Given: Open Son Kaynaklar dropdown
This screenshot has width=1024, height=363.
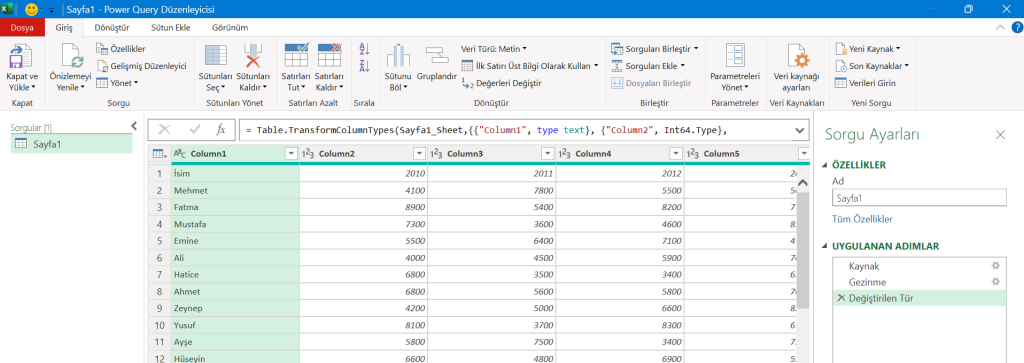Looking at the screenshot, I should [x=872, y=66].
